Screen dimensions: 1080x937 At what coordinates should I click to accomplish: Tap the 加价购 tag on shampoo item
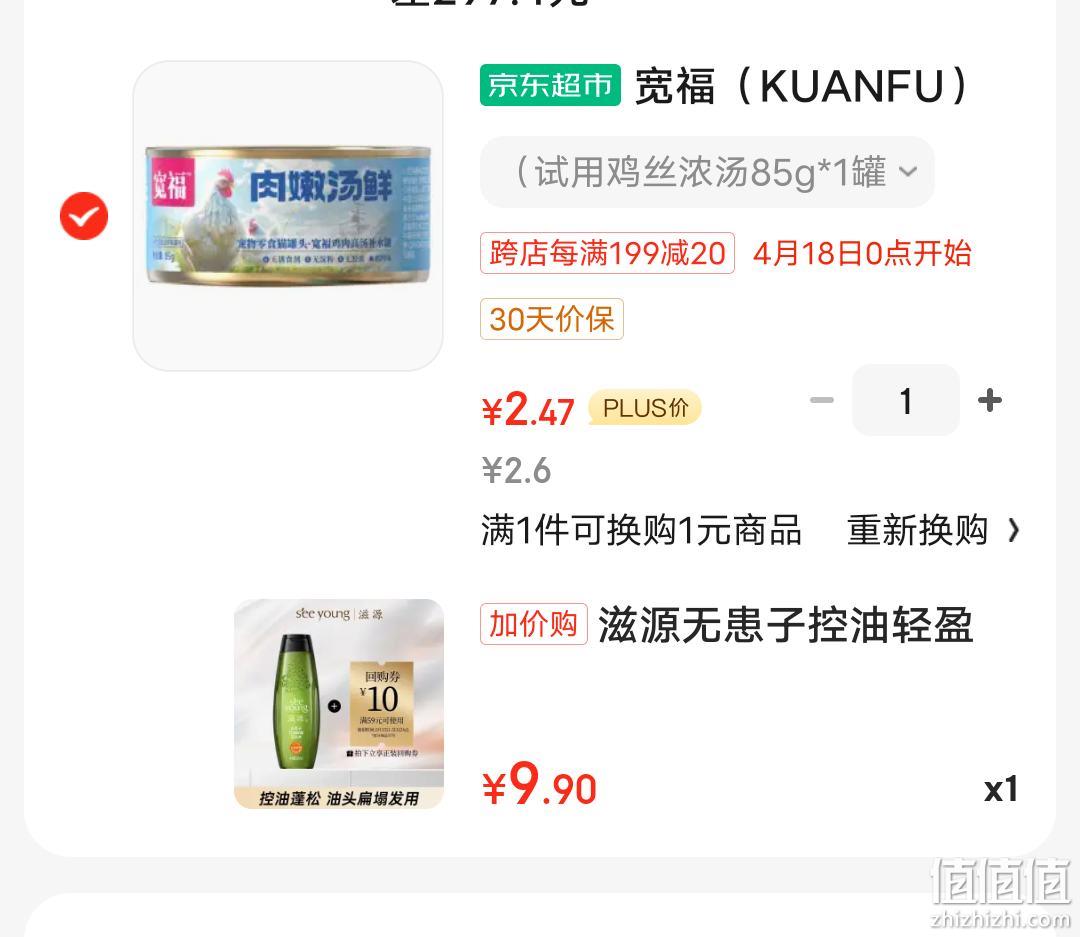click(x=534, y=624)
